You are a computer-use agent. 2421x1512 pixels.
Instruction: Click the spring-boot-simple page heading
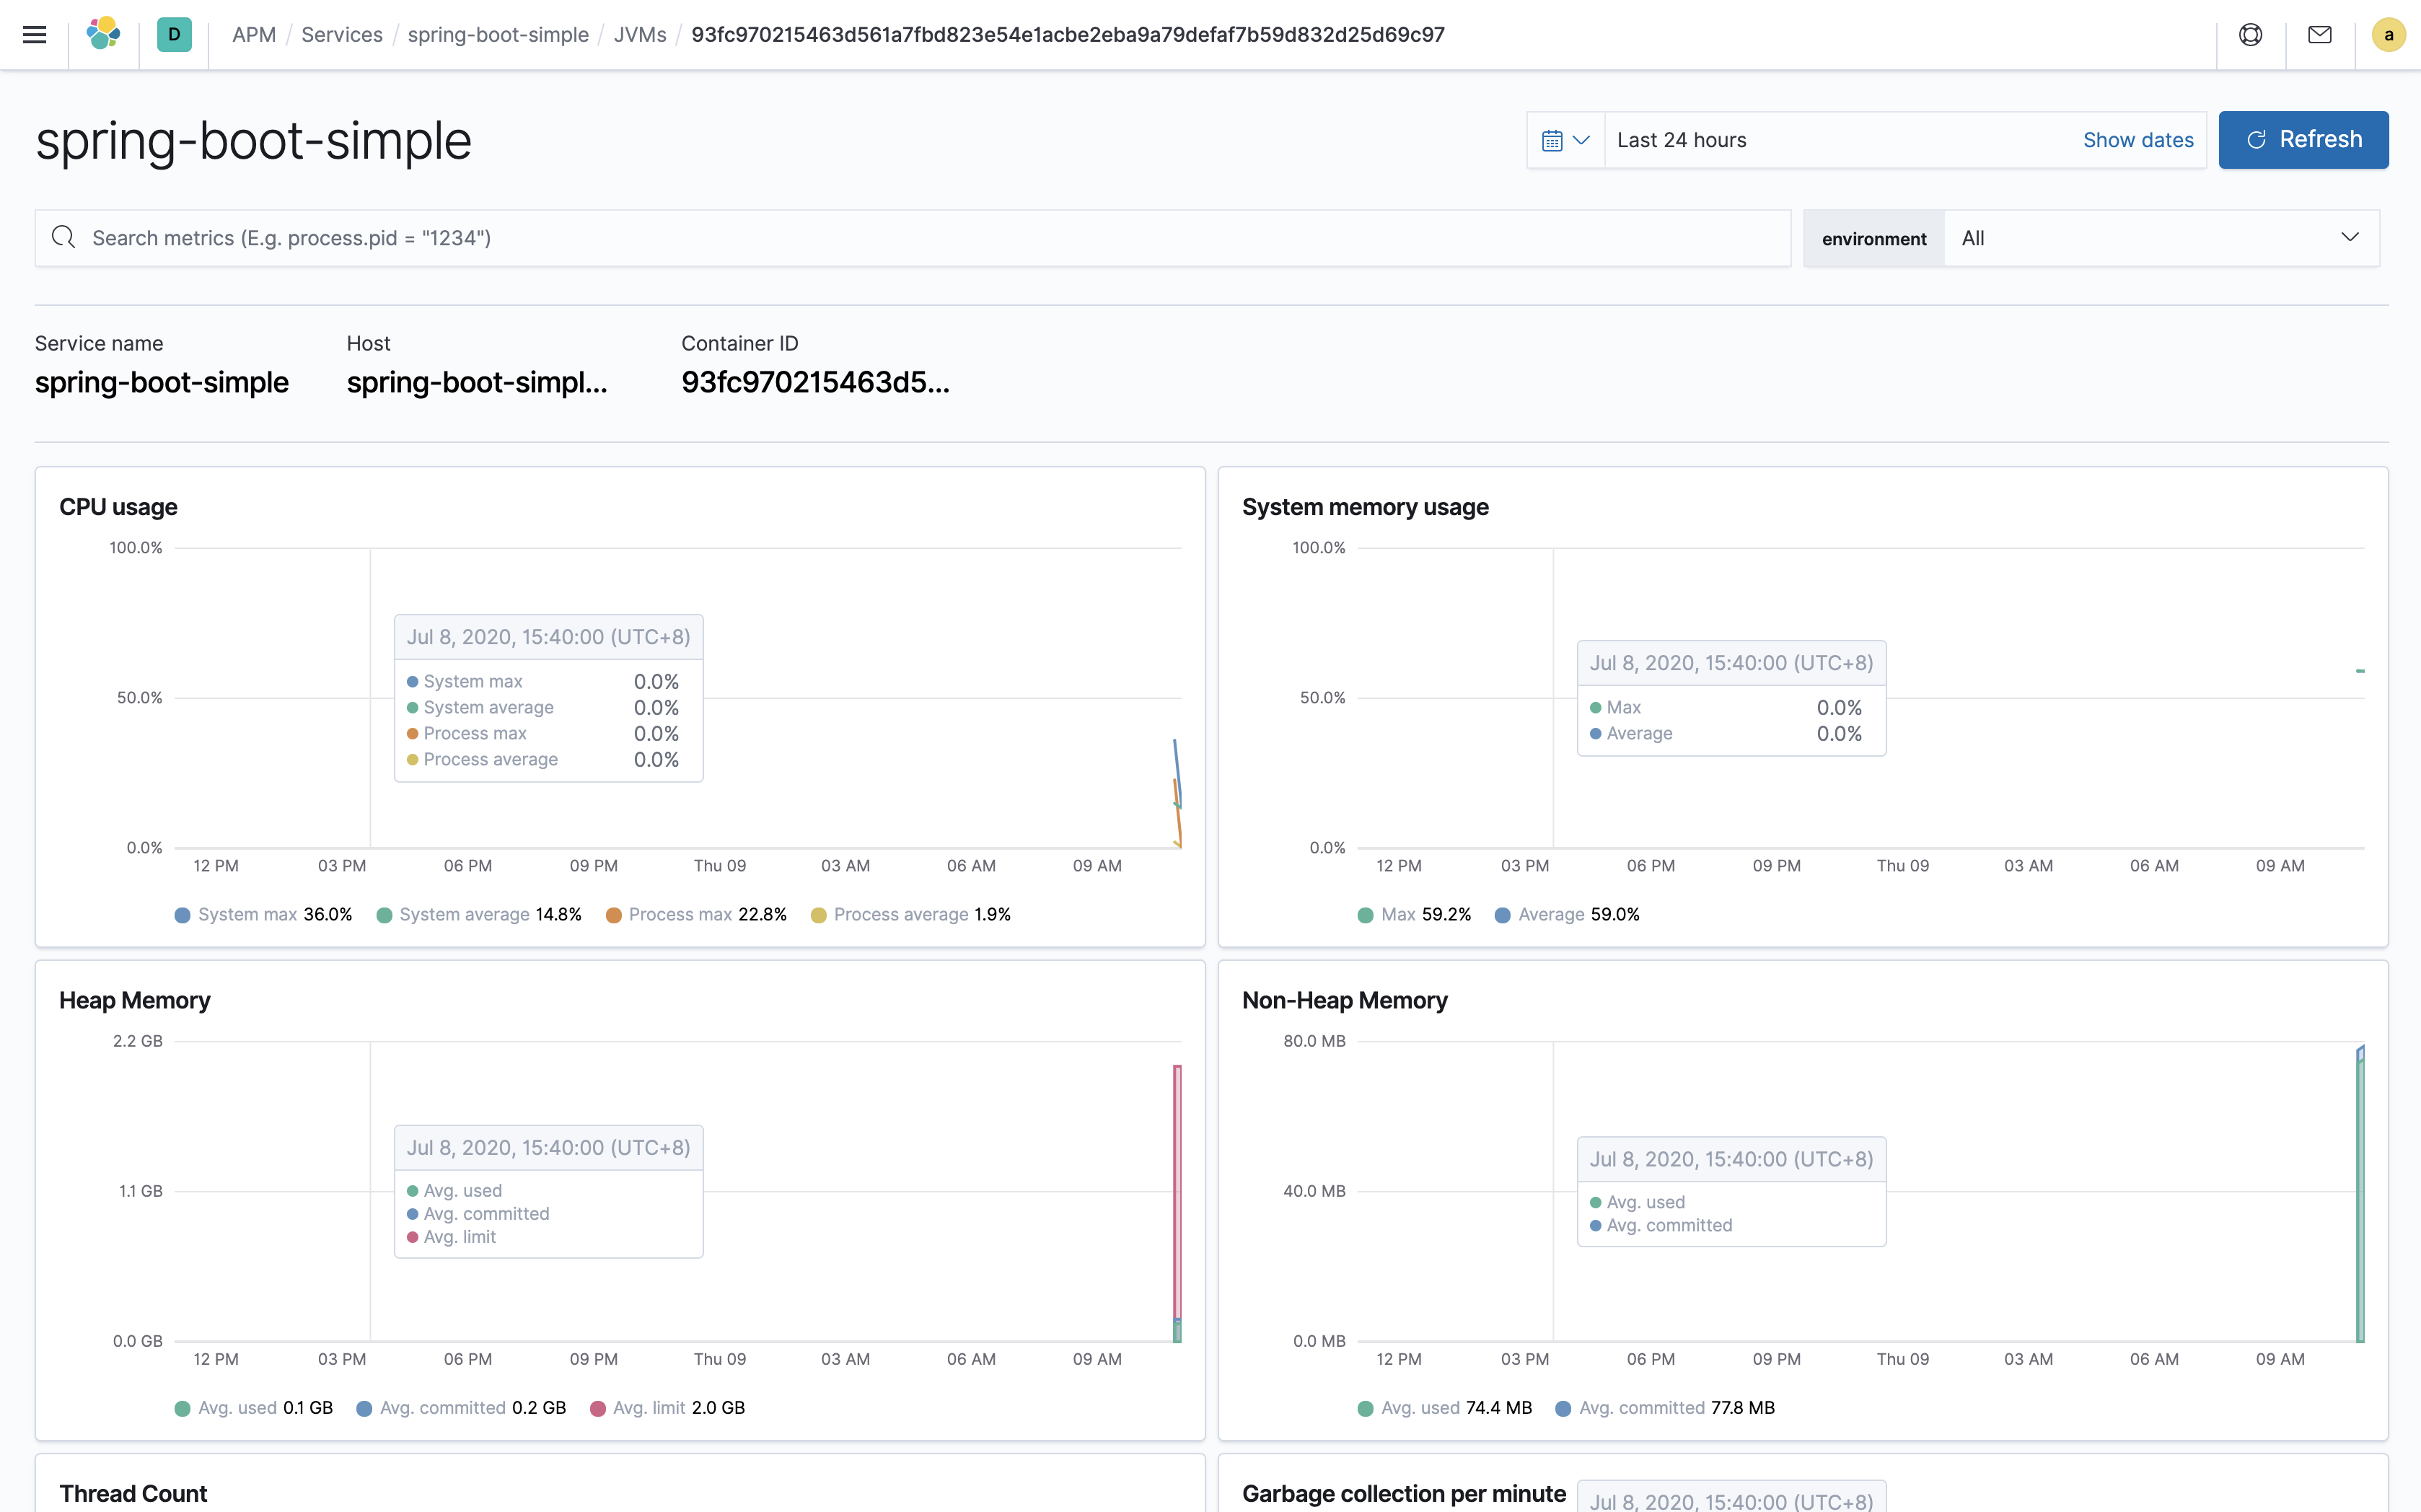point(253,140)
